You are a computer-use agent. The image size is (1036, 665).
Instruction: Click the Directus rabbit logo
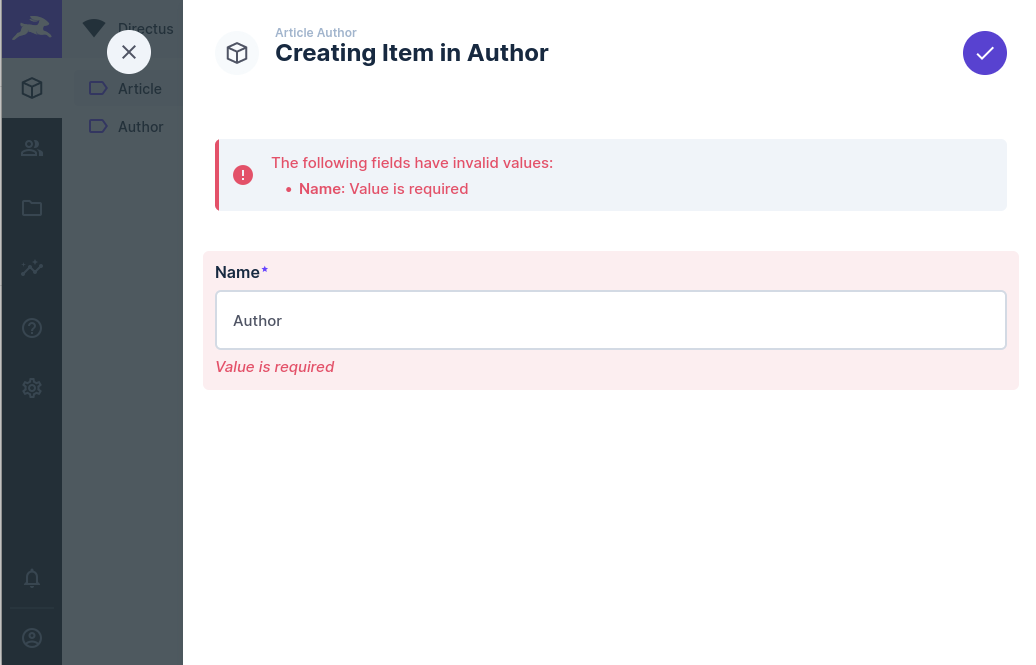(x=31, y=28)
